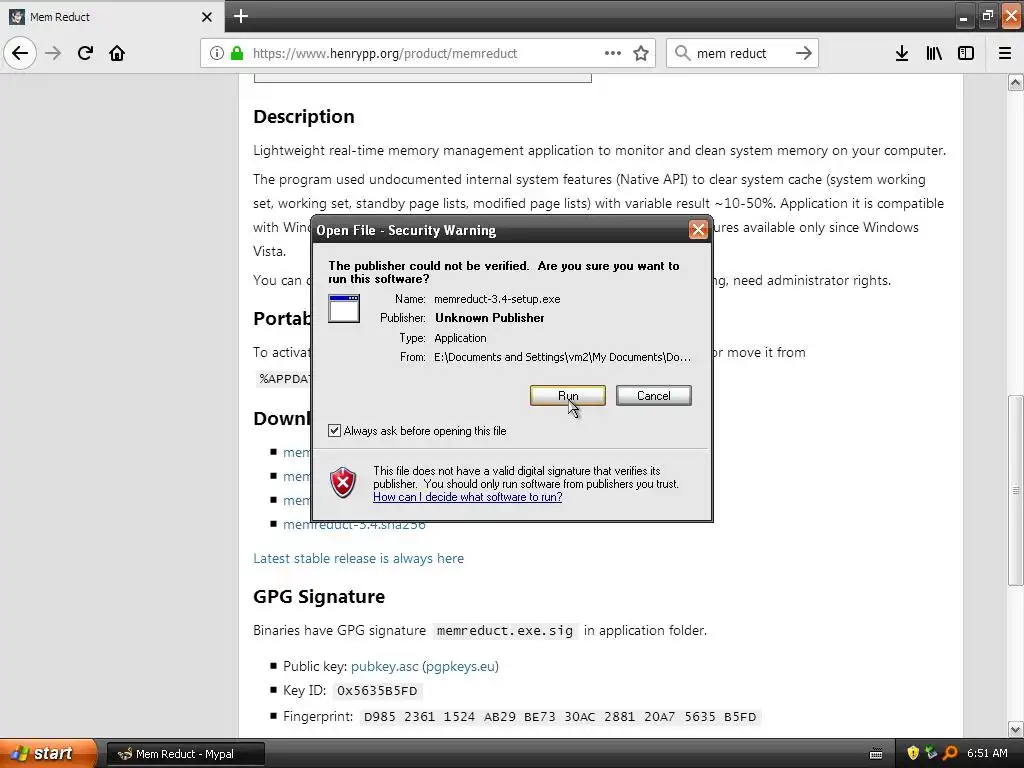Open the Windows start menu
Screen dimensions: 1024x768
point(48,754)
